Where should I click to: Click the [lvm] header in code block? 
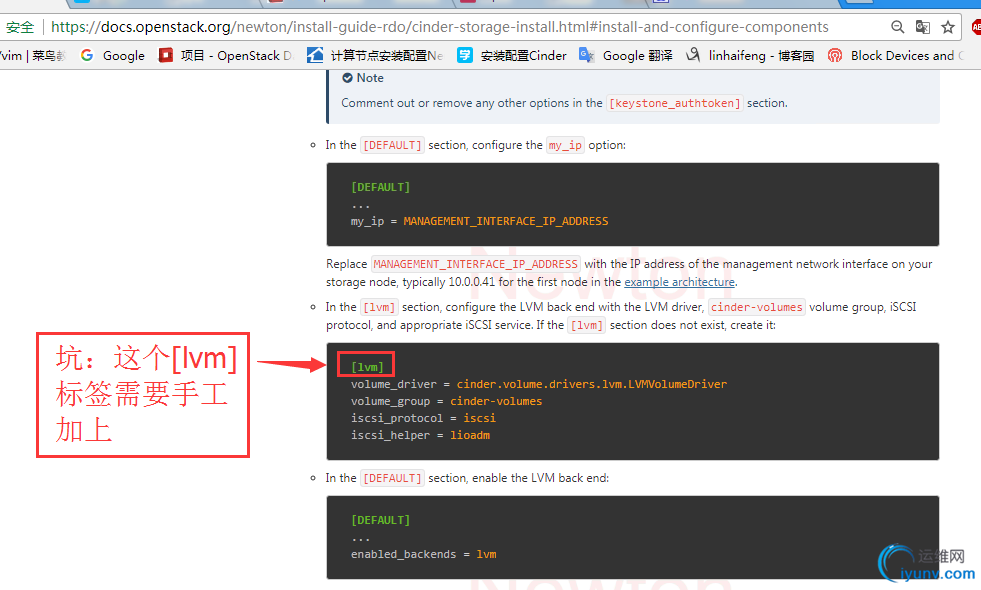click(x=367, y=367)
